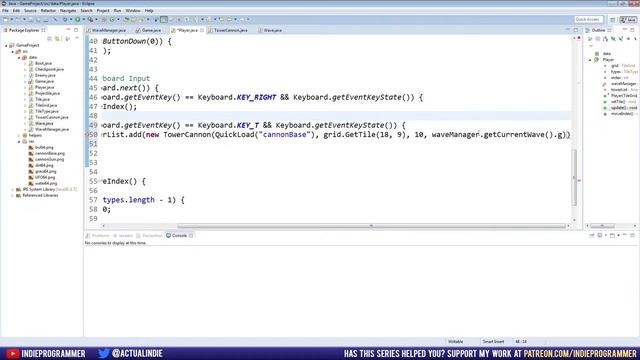Click the Run External Tools toolbar icon

point(91,19)
